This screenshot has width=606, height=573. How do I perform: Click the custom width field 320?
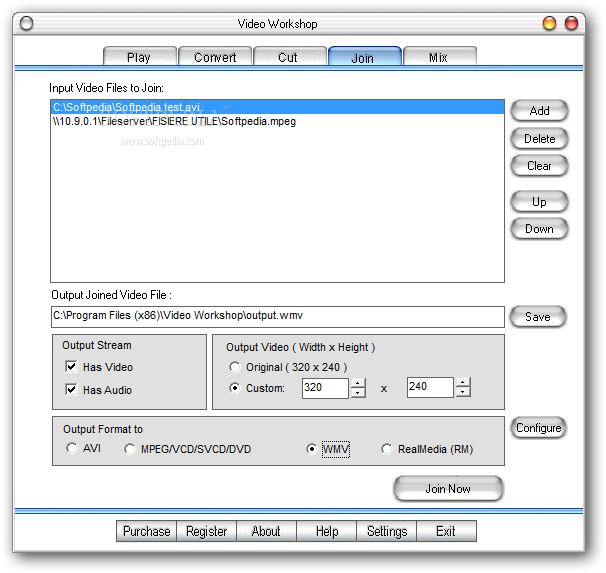coord(325,388)
